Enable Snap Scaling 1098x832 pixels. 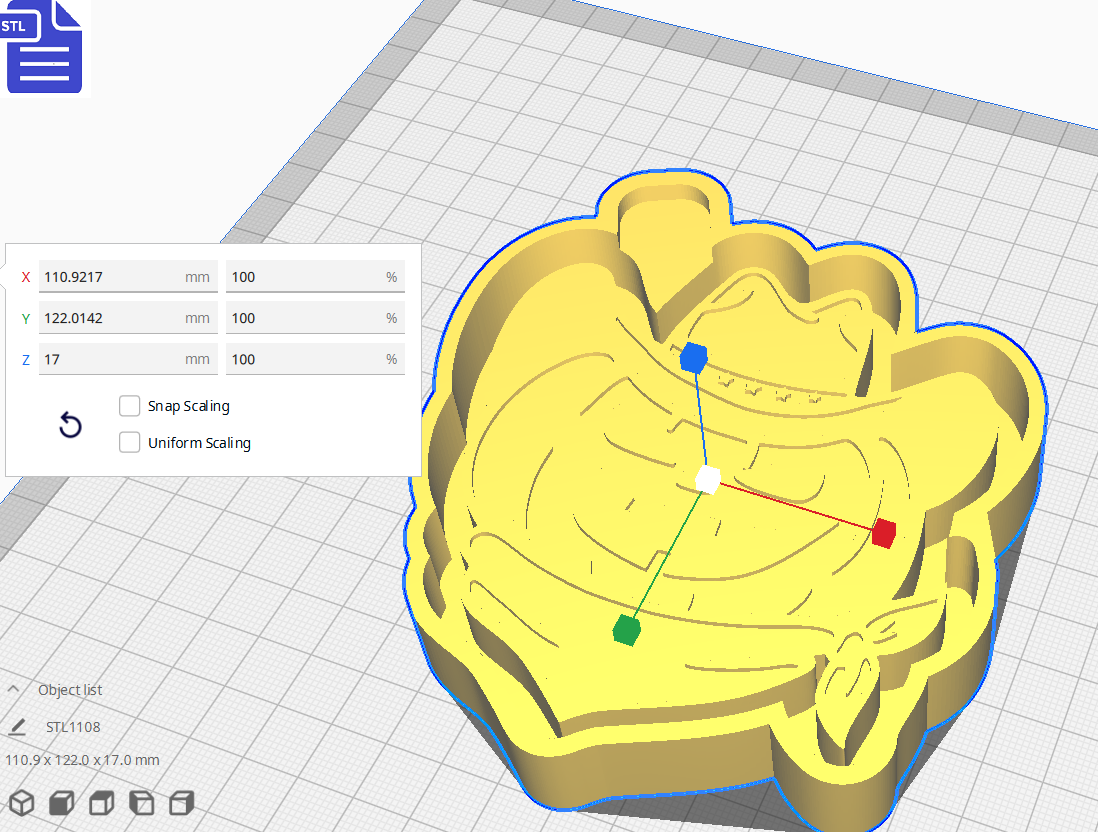(x=129, y=406)
